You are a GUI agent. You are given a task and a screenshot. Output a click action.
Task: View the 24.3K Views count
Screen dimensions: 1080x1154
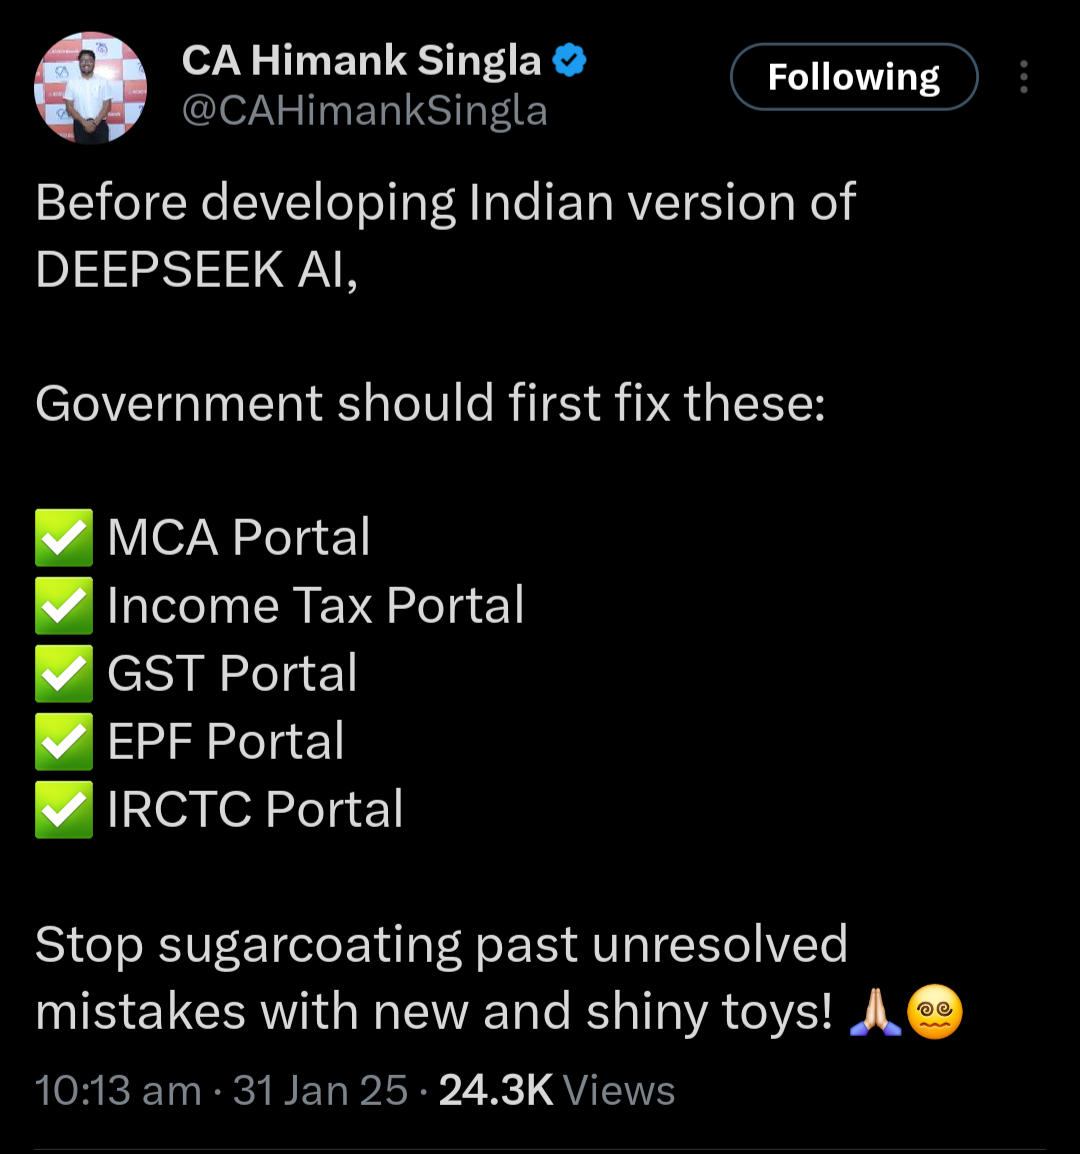(557, 1090)
